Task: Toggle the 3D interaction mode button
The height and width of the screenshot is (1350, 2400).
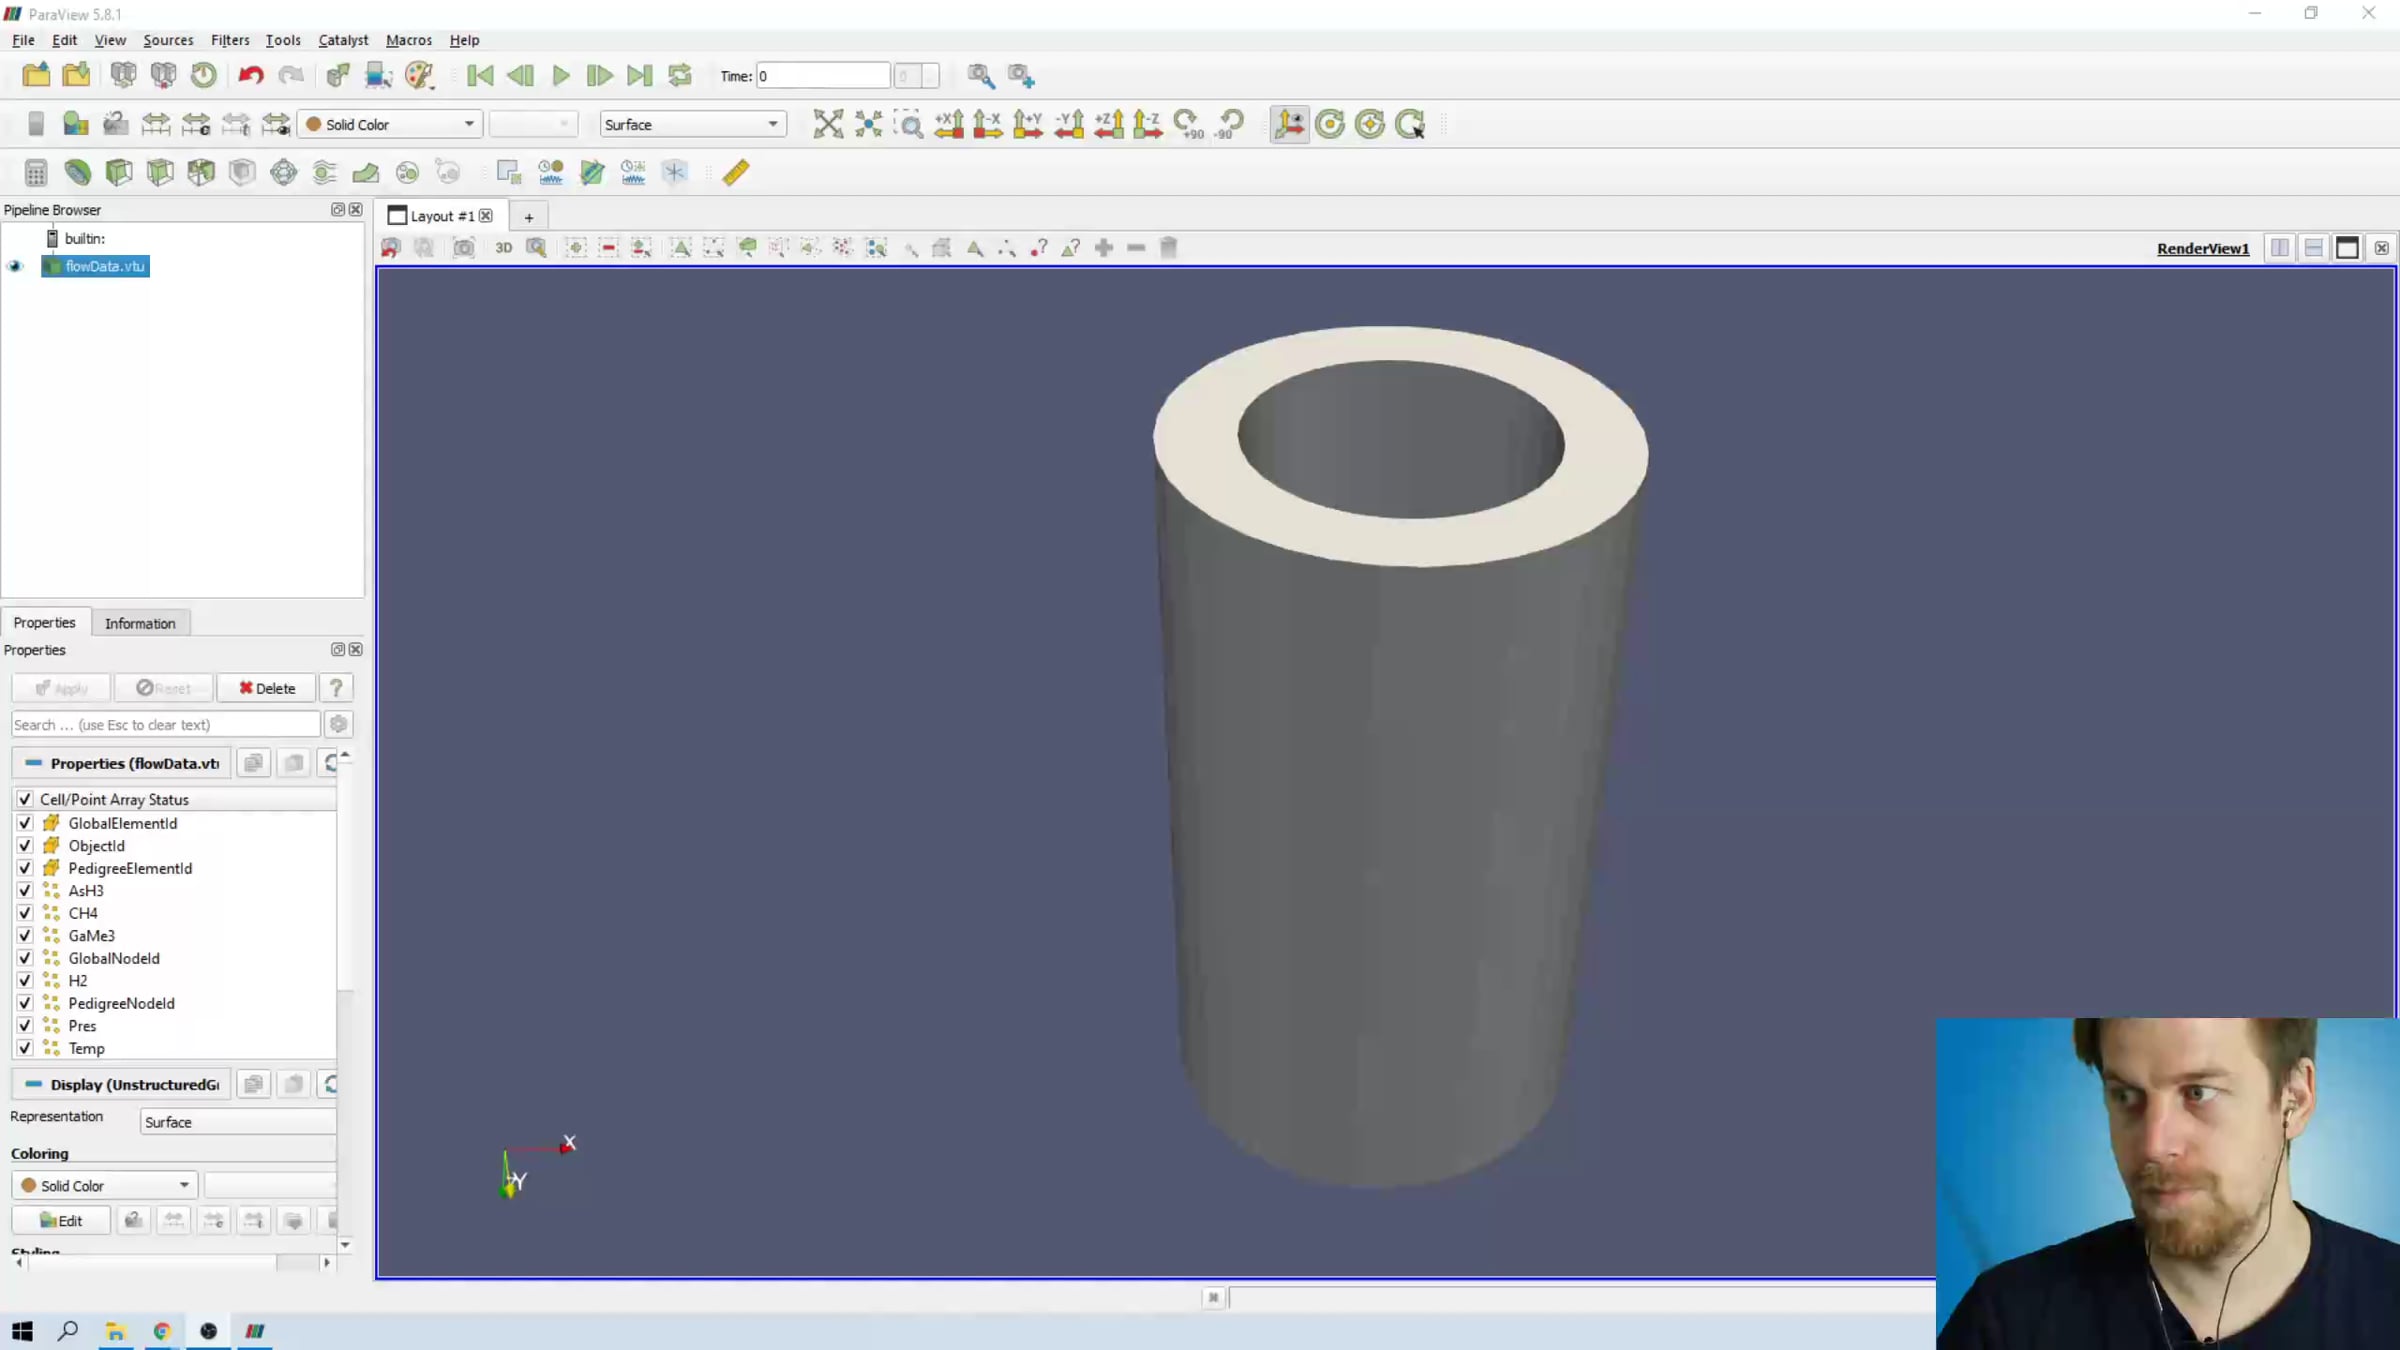Action: pos(503,248)
